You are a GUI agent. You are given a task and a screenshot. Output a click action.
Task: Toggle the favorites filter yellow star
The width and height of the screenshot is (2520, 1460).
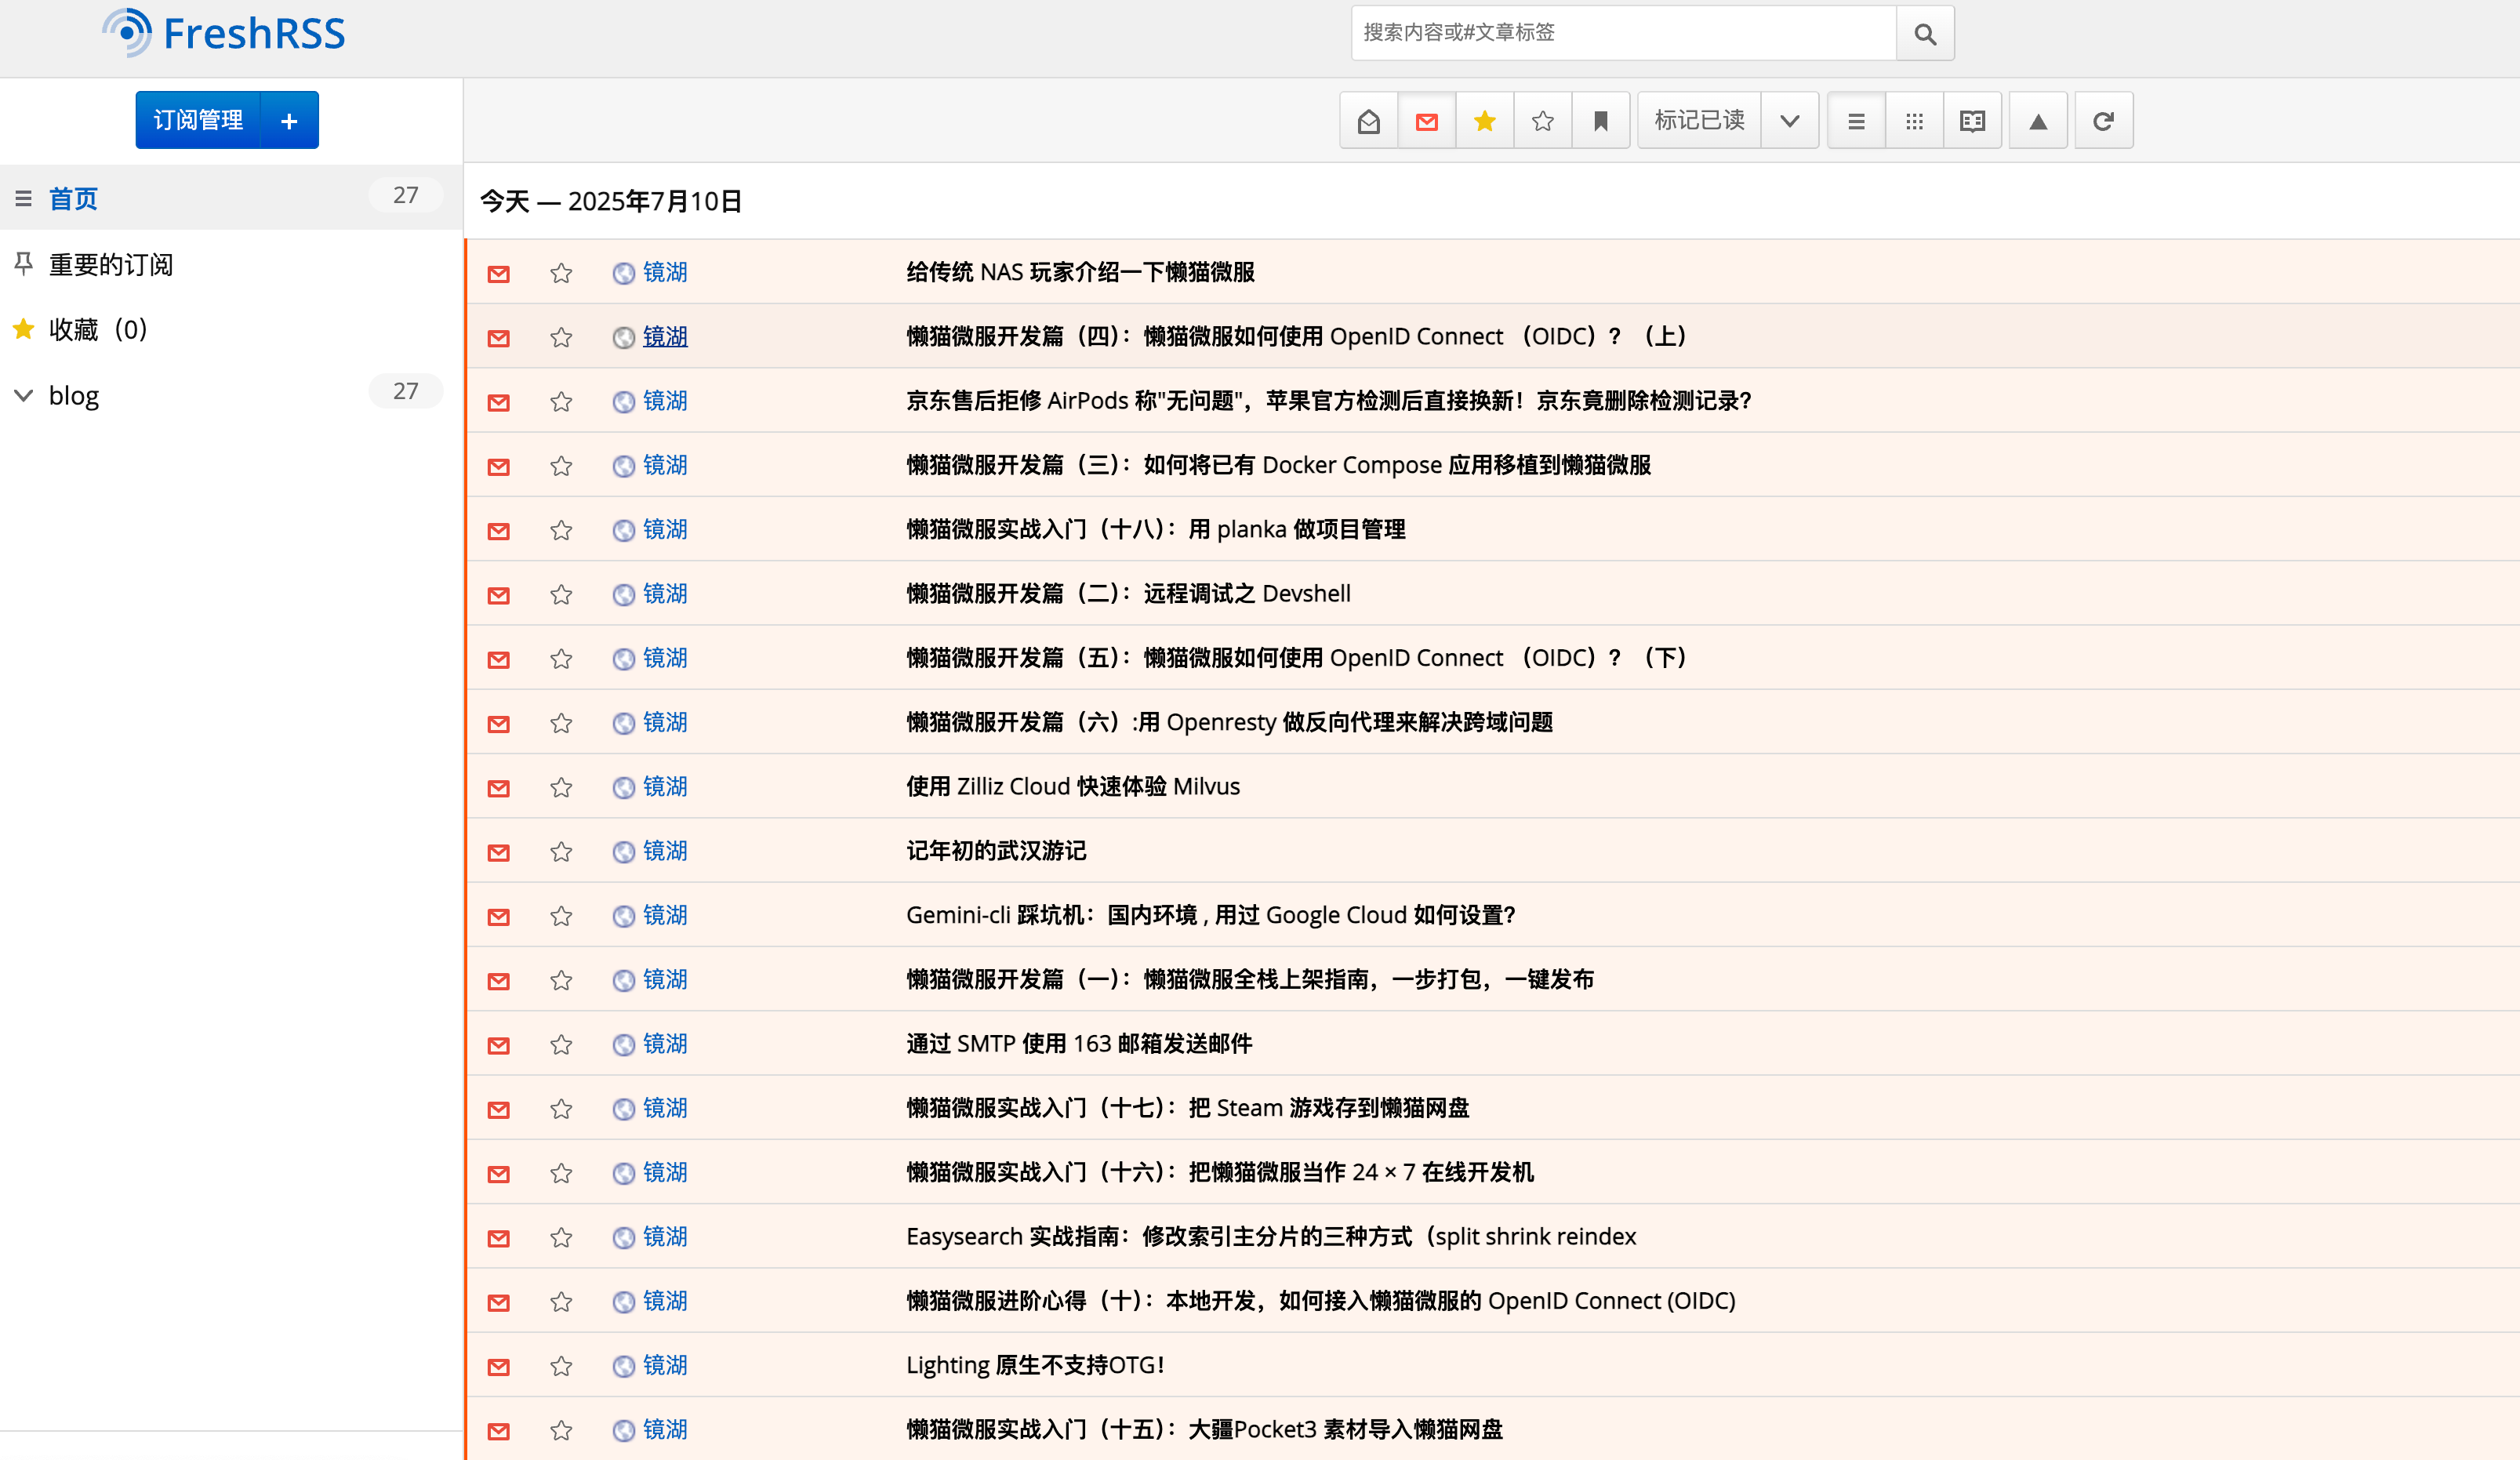1485,121
